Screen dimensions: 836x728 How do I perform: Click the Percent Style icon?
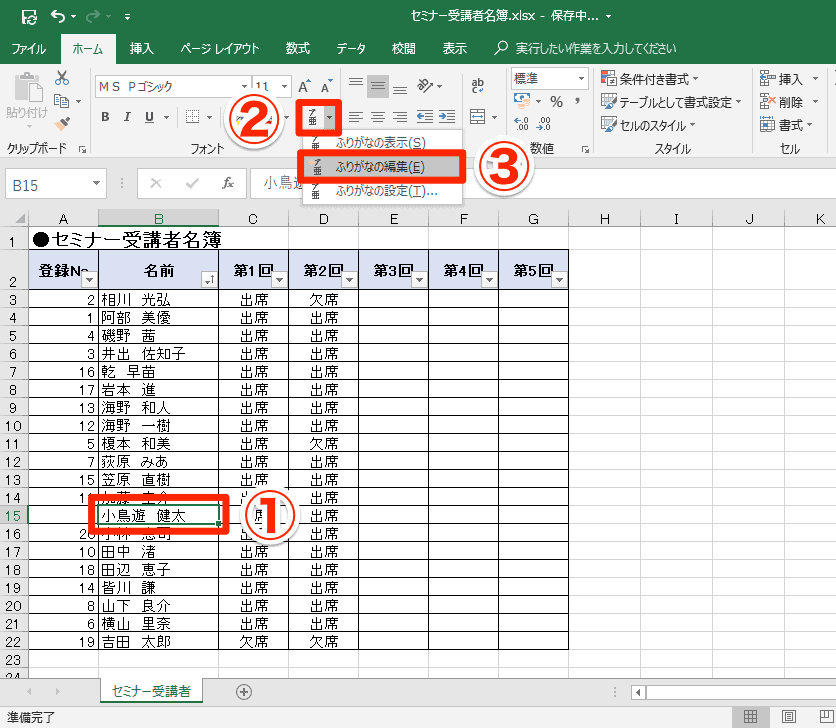pyautogui.click(x=556, y=101)
